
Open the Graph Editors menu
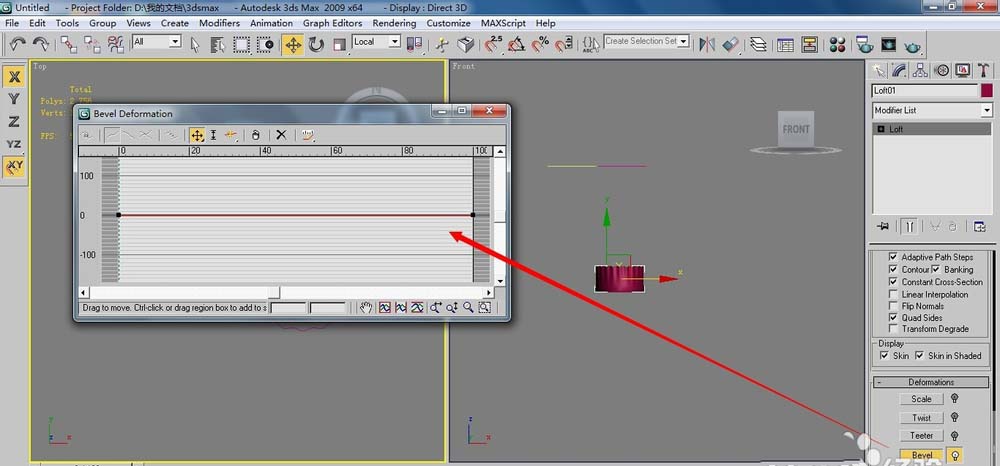(332, 23)
